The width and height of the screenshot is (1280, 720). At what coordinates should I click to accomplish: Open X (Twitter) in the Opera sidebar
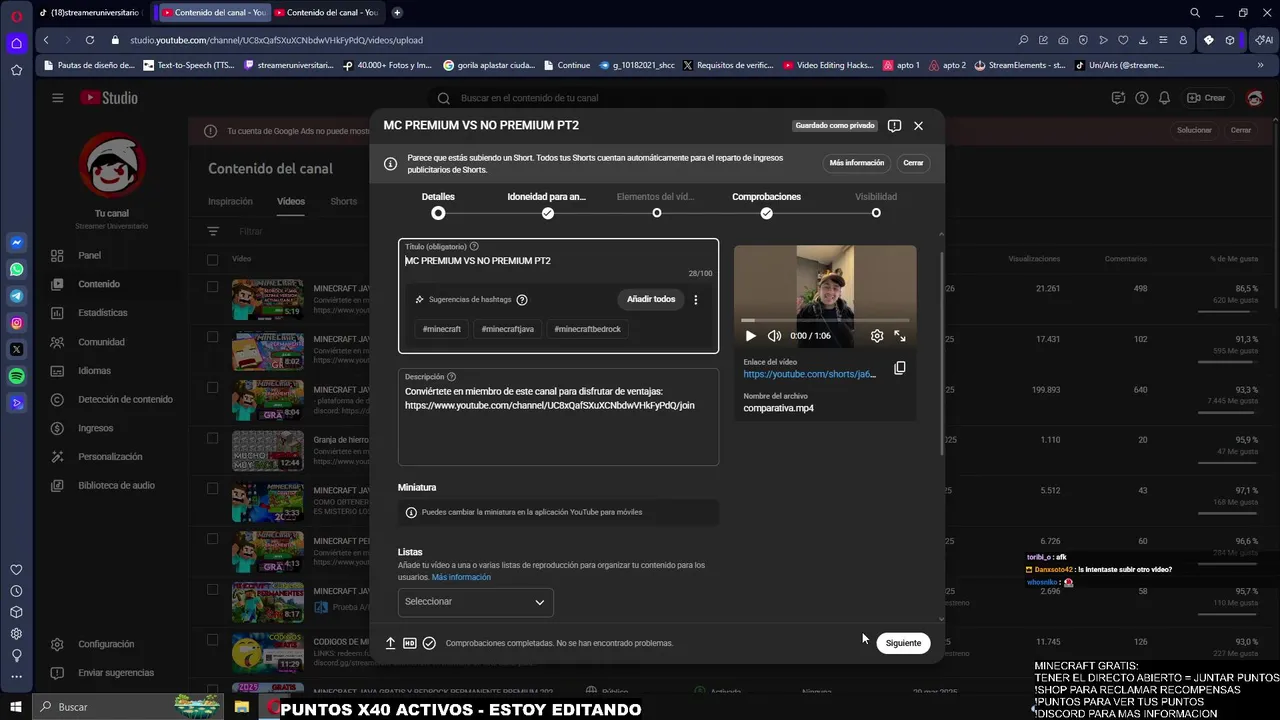point(16,349)
